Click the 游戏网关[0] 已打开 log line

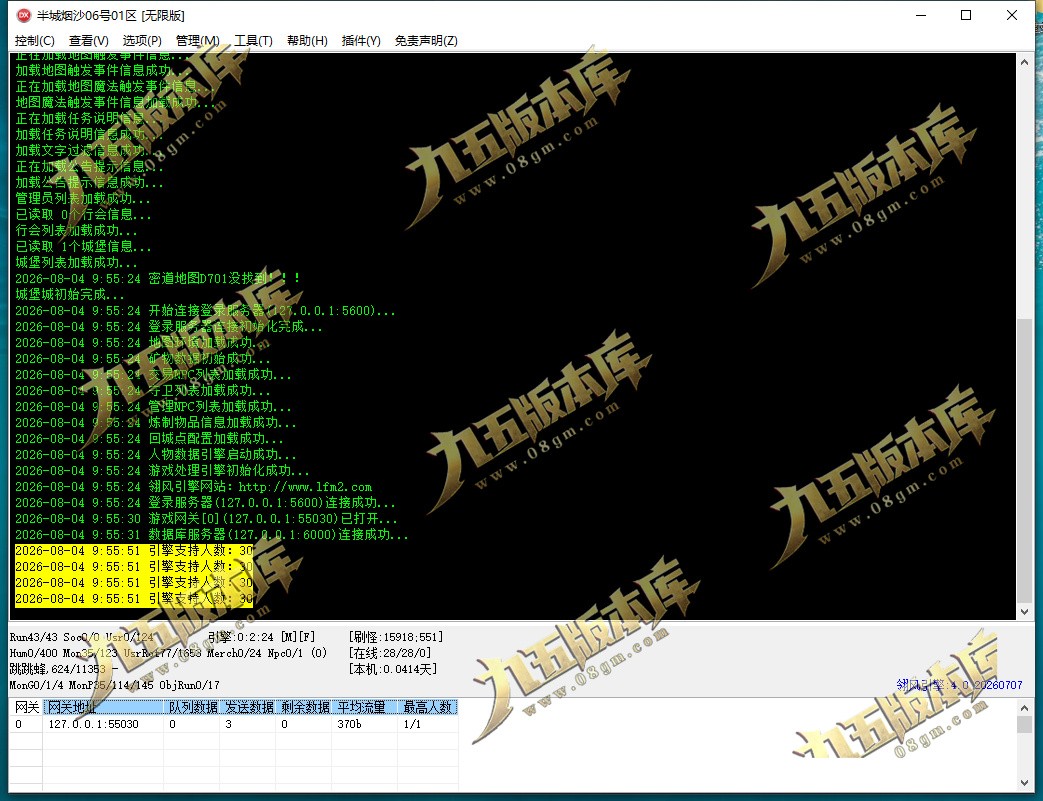click(x=206, y=519)
